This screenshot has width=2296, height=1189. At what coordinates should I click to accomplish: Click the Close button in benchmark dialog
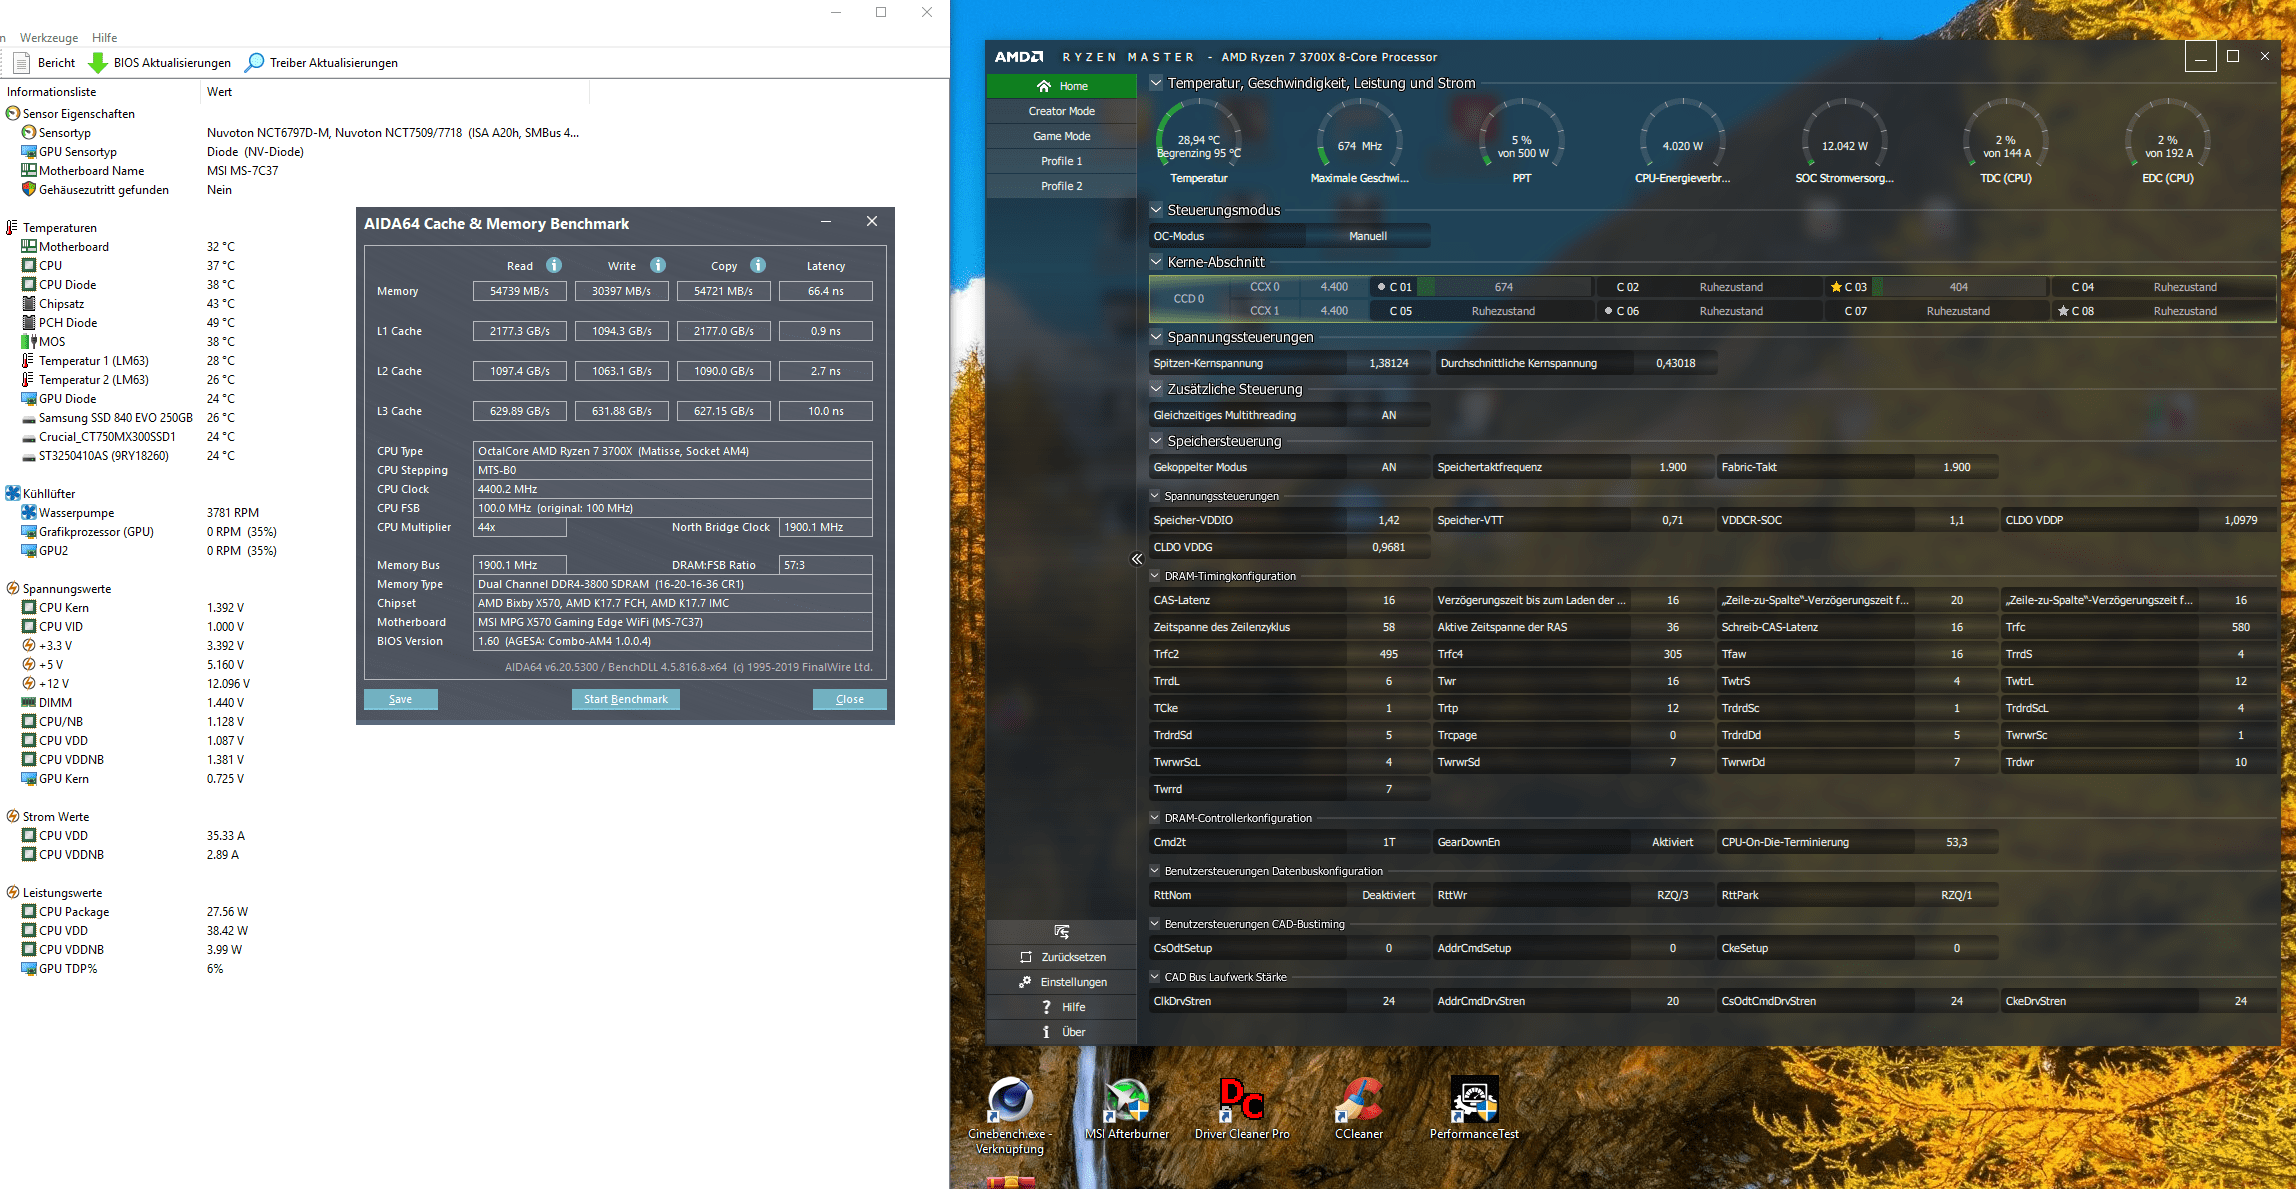850,699
